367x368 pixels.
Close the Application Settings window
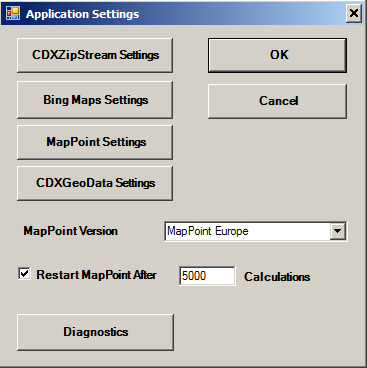pos(353,14)
